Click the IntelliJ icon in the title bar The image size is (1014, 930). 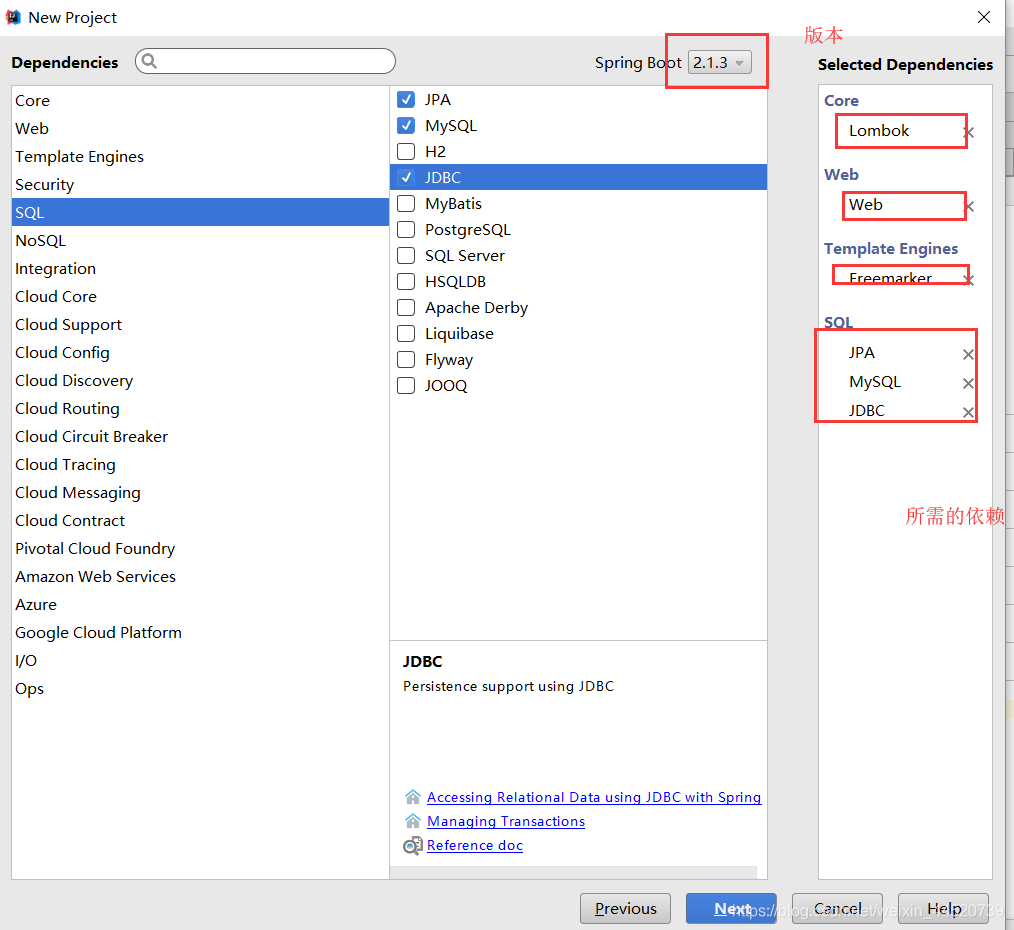pyautogui.click(x=13, y=17)
